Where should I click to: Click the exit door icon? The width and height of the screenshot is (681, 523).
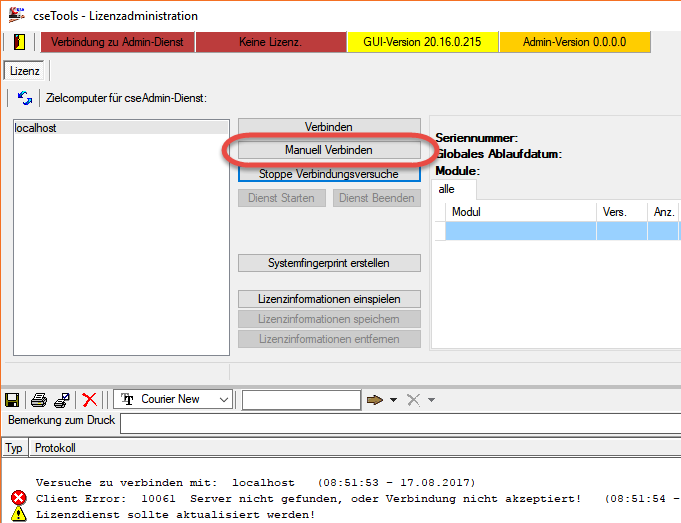(x=19, y=42)
